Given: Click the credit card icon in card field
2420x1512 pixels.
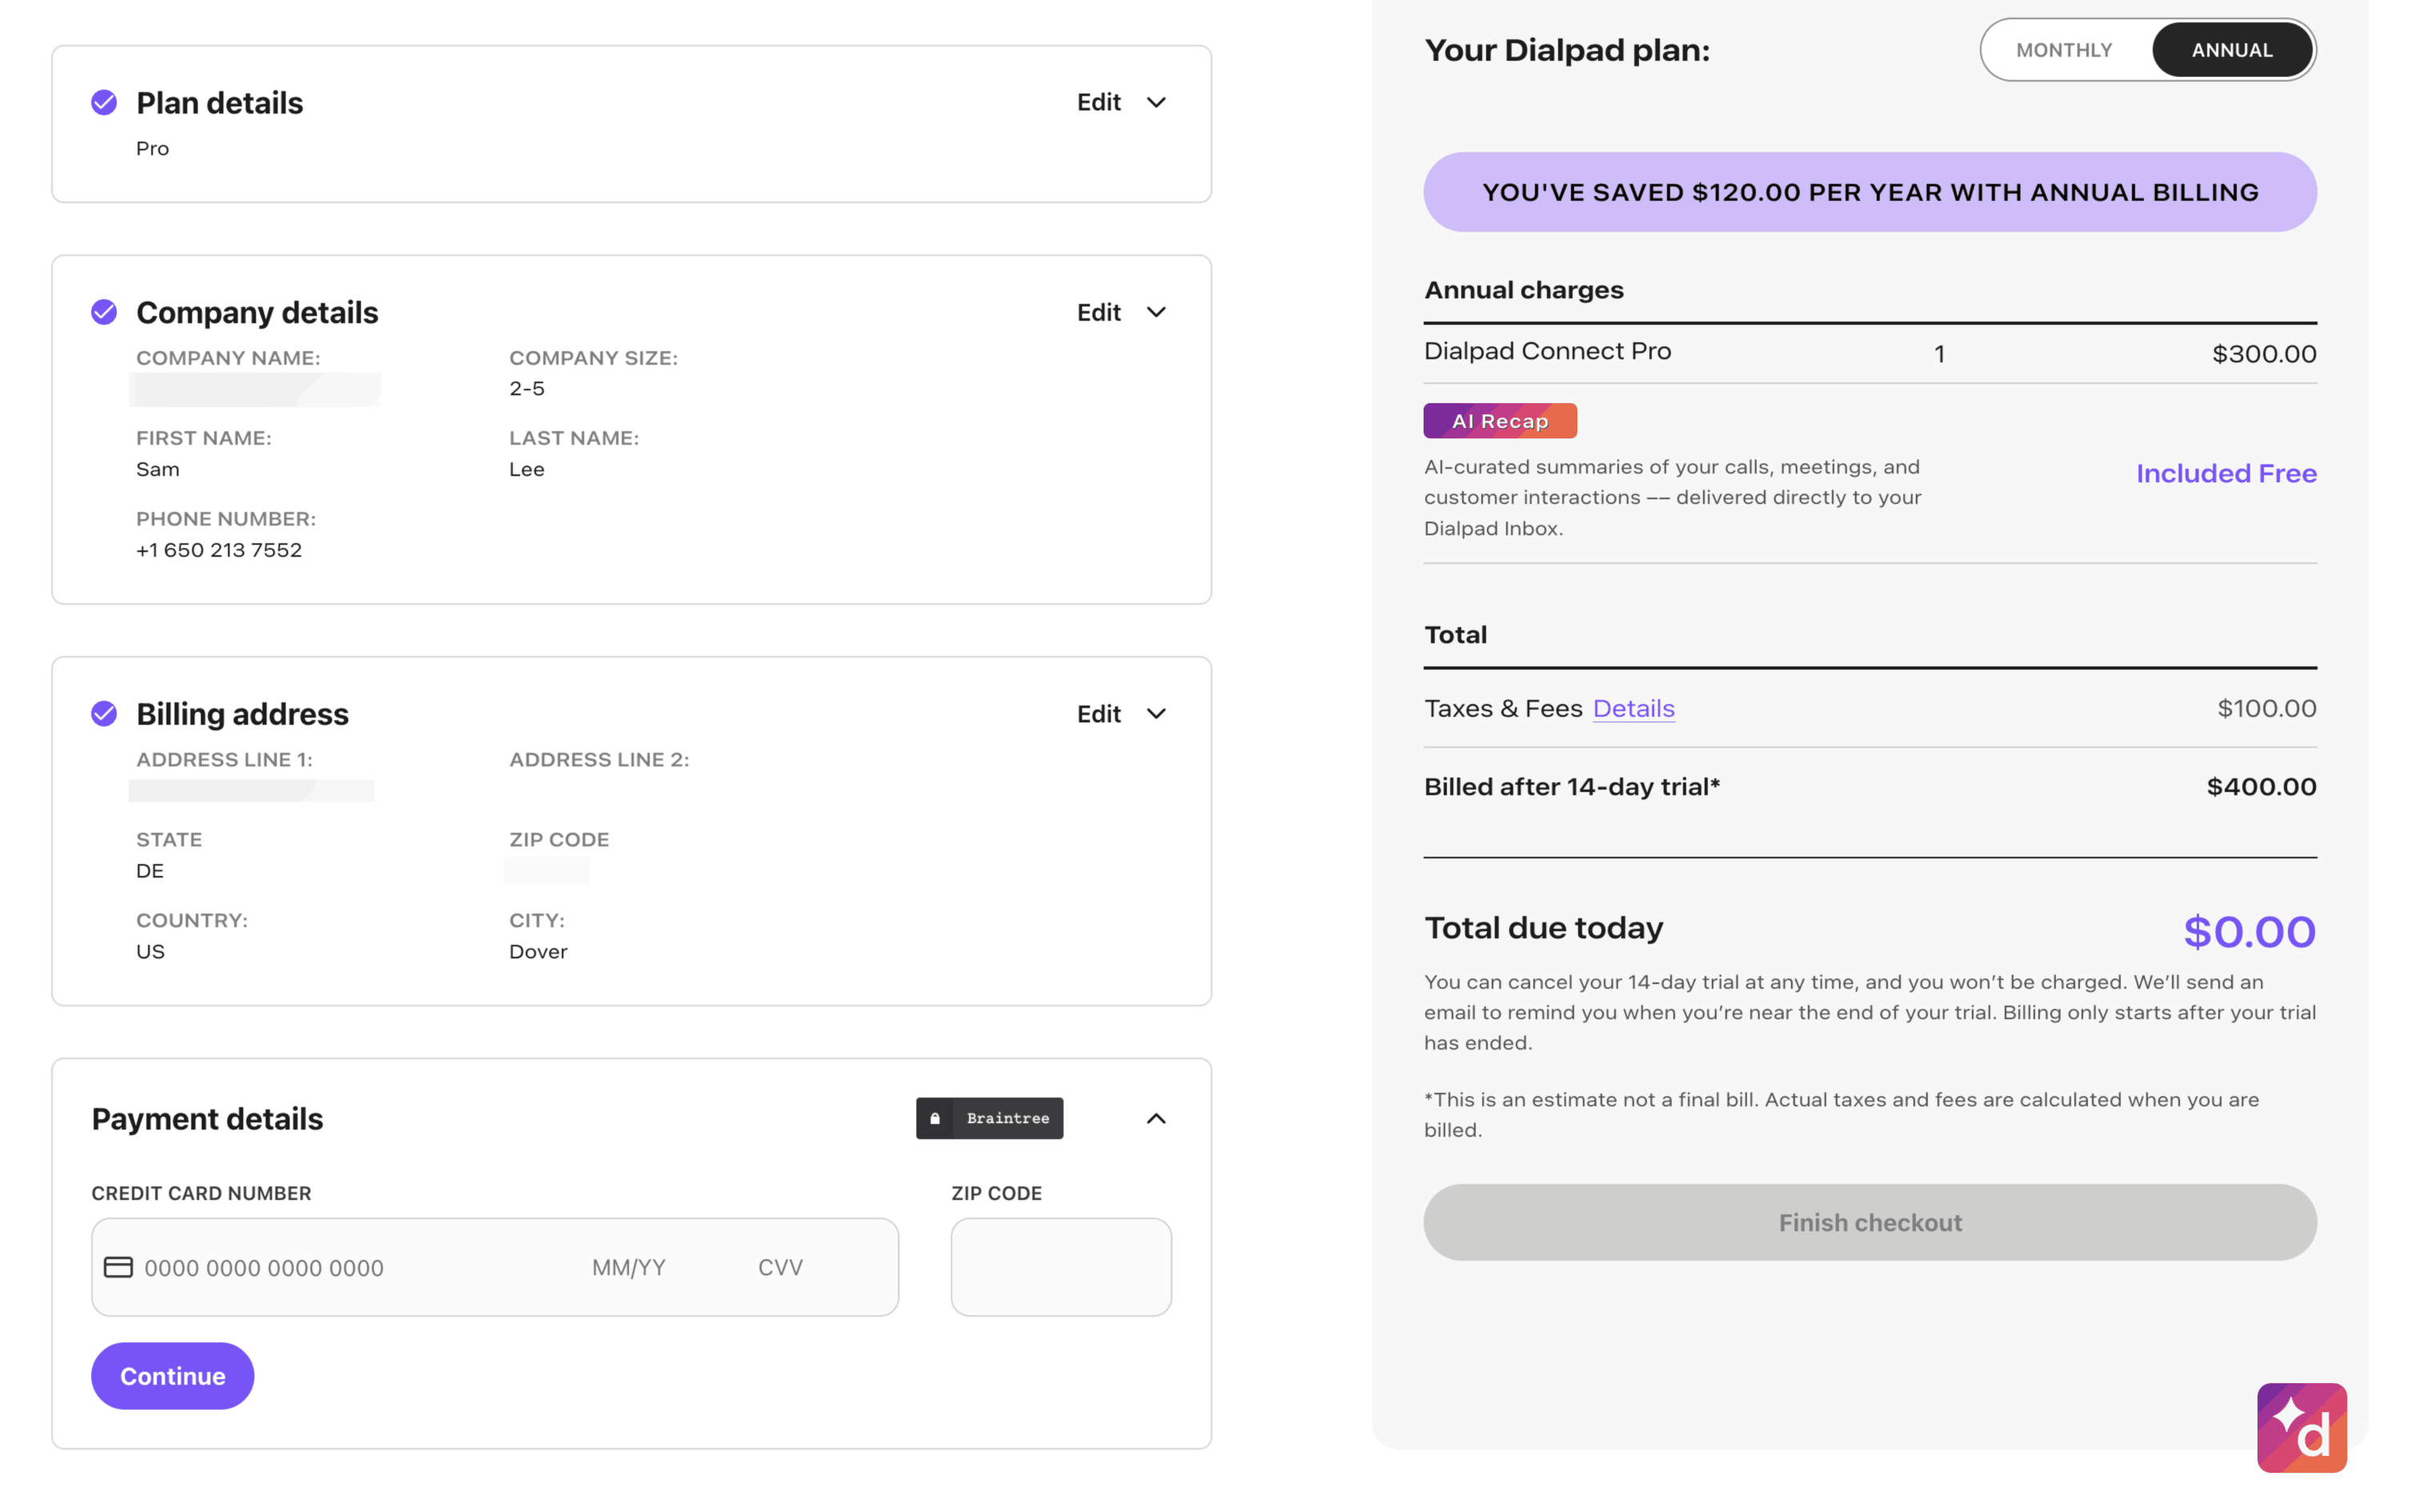Looking at the screenshot, I should click(x=118, y=1267).
